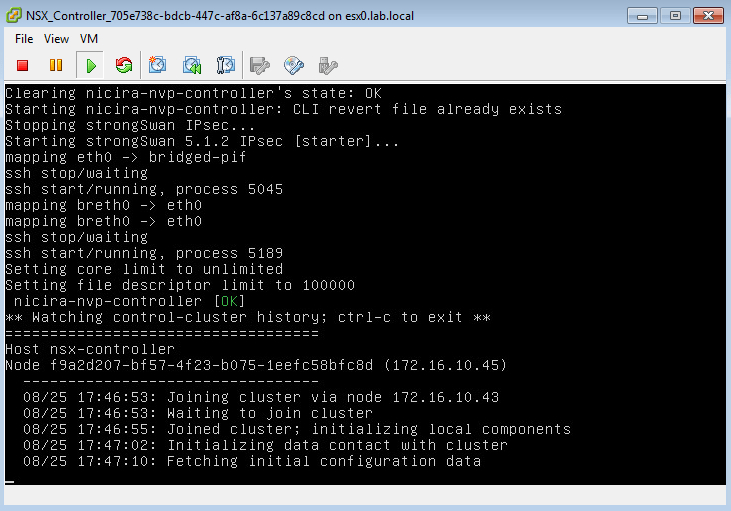This screenshot has height=511, width=731.
Task: Open the File menu
Action: [x=24, y=39]
